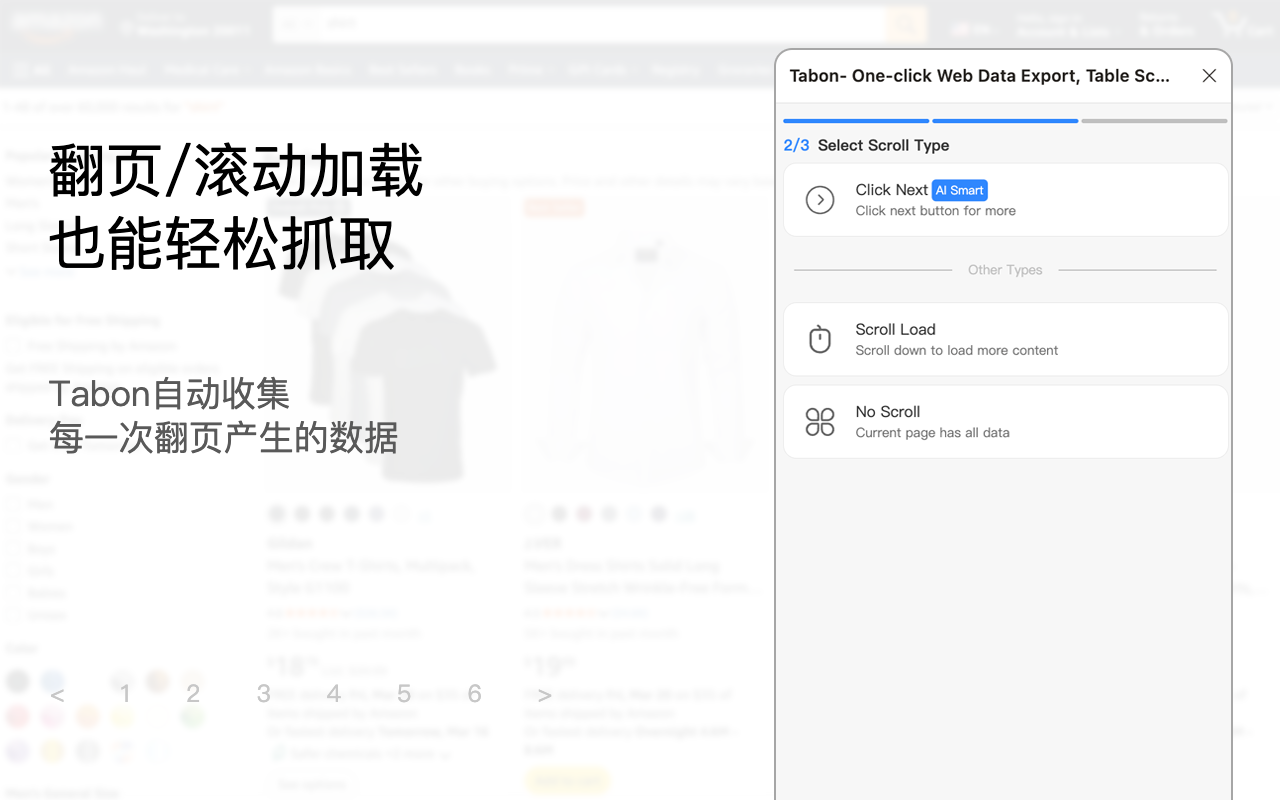1280x800 pixels.
Task: Click the mouse icon for Scroll Load
Action: [x=820, y=340]
